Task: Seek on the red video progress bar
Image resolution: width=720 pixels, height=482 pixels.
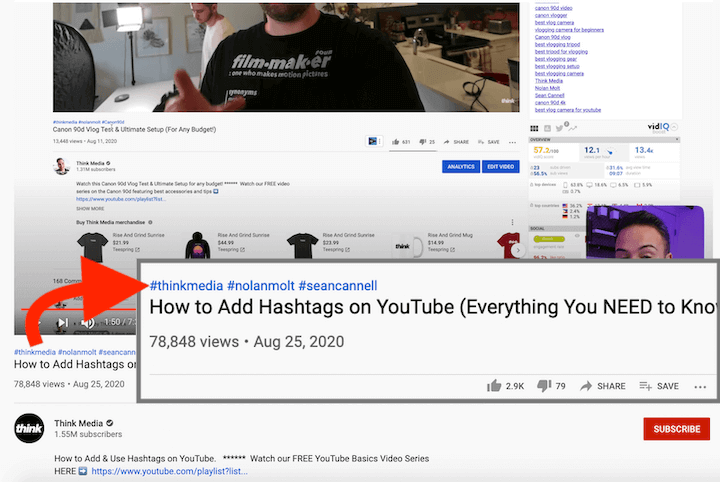Action: [78, 309]
